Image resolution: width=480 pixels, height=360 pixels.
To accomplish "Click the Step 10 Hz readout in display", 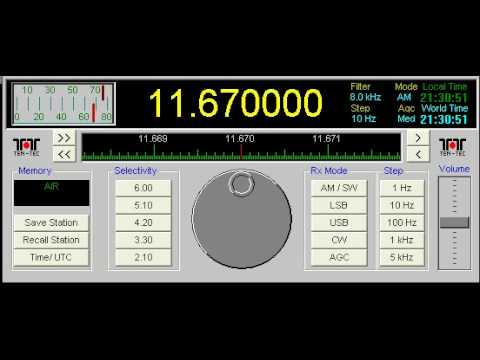I will click(x=363, y=119).
